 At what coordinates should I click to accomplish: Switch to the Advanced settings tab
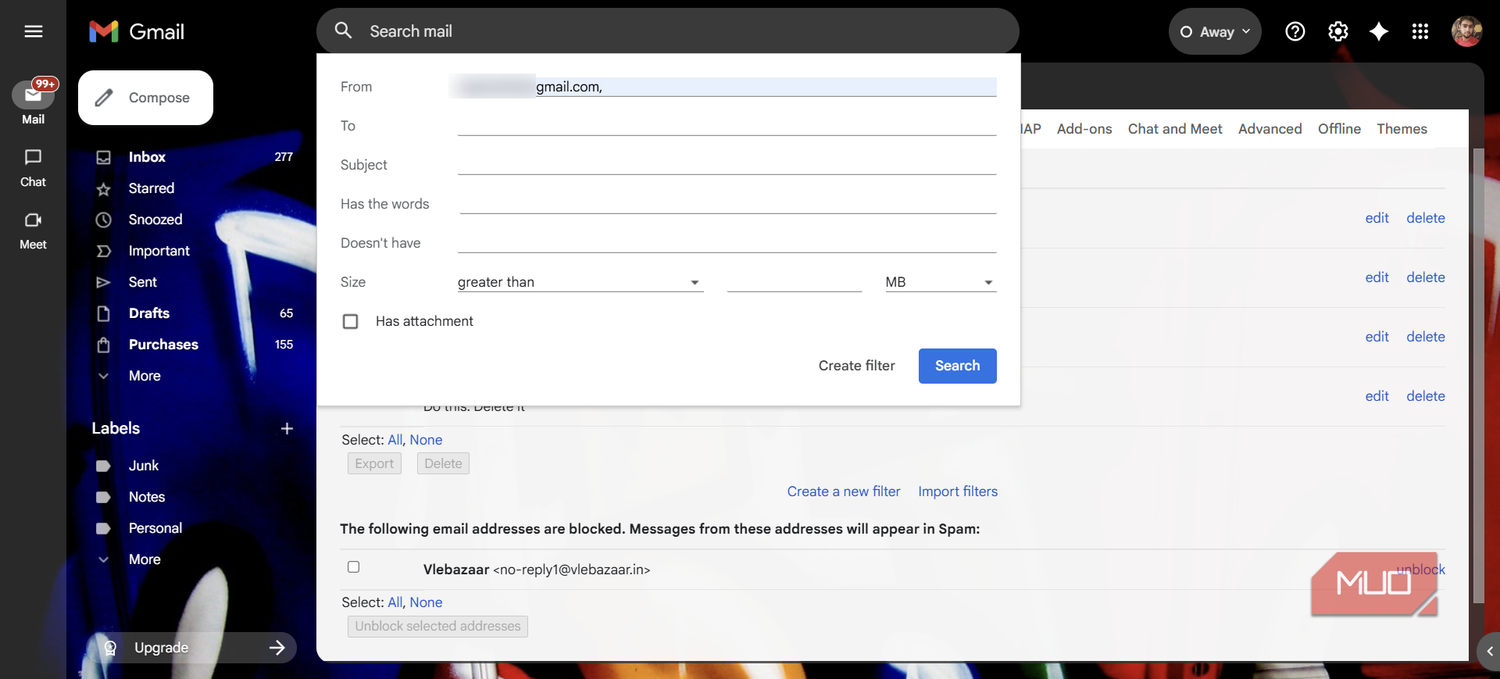coord(1270,129)
